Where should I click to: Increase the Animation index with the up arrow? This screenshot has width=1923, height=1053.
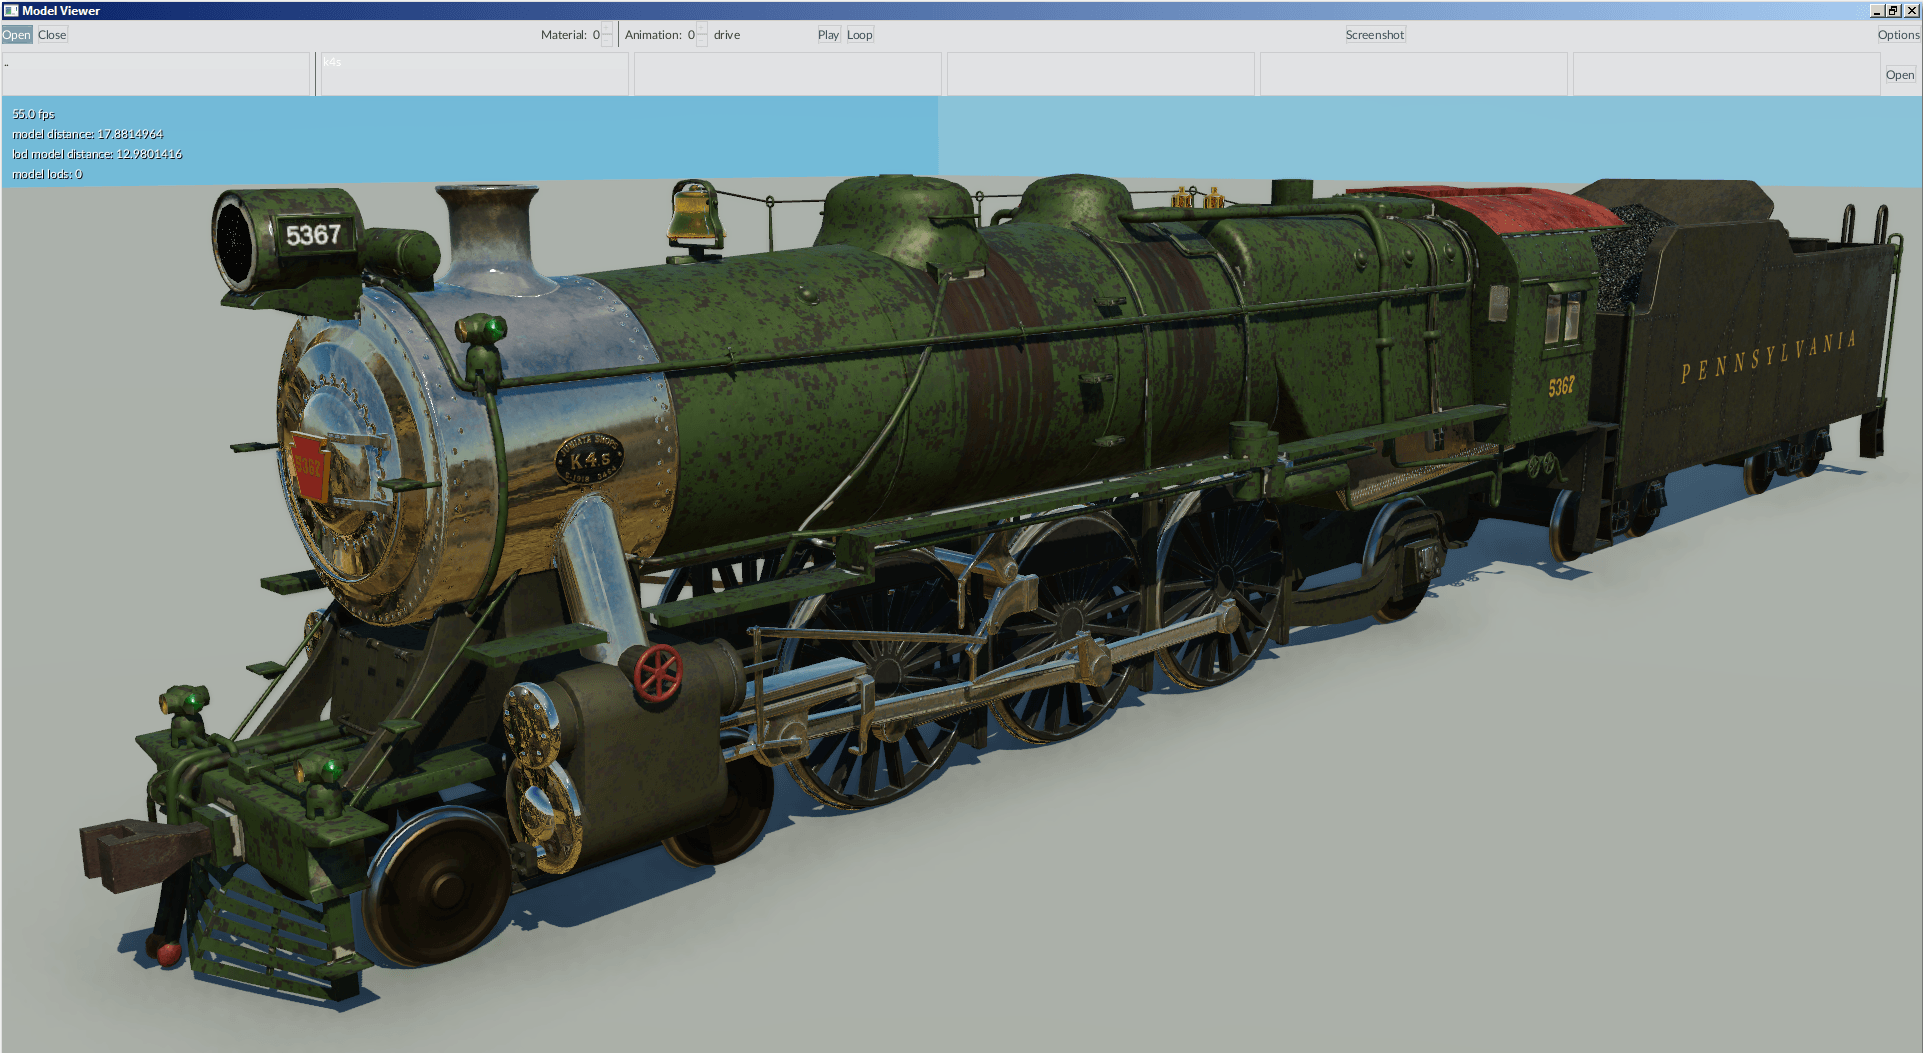(701, 28)
